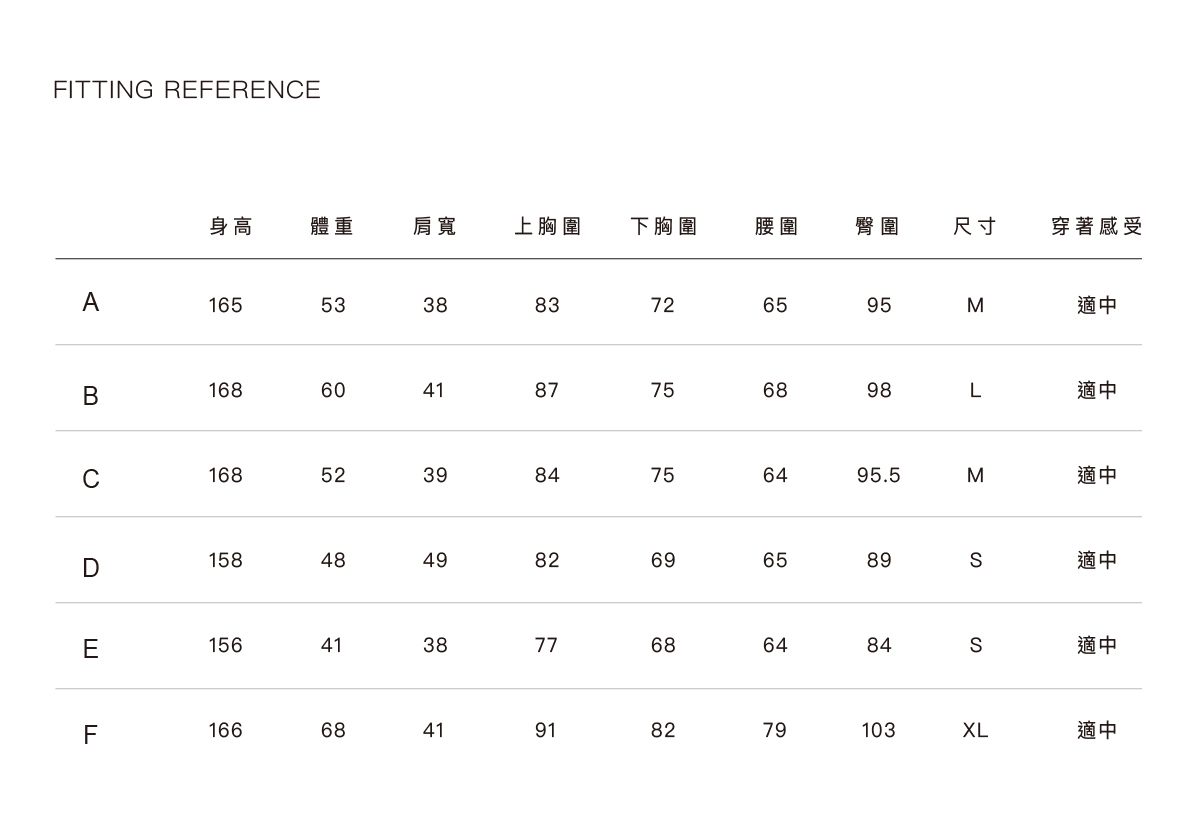Select the XL size in row F
Image resolution: width=1200 pixels, height=840 pixels.
tap(975, 731)
